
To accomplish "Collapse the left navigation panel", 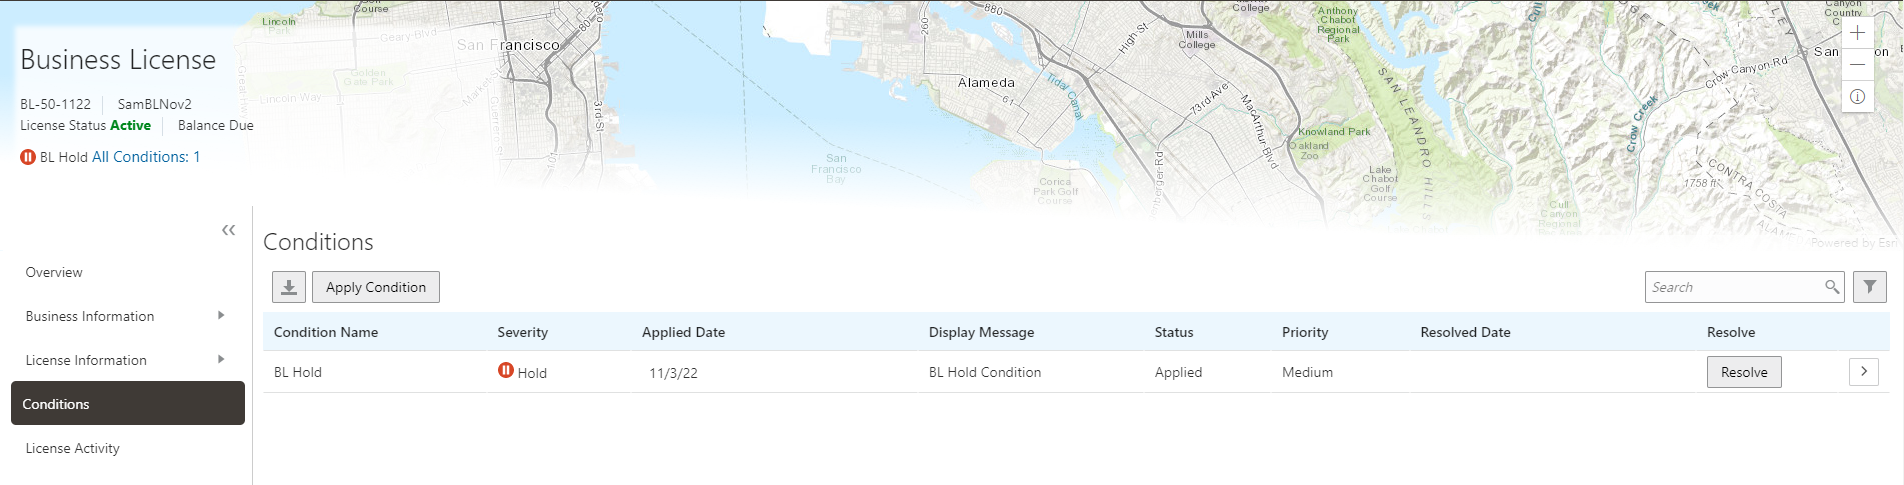I will click(229, 230).
